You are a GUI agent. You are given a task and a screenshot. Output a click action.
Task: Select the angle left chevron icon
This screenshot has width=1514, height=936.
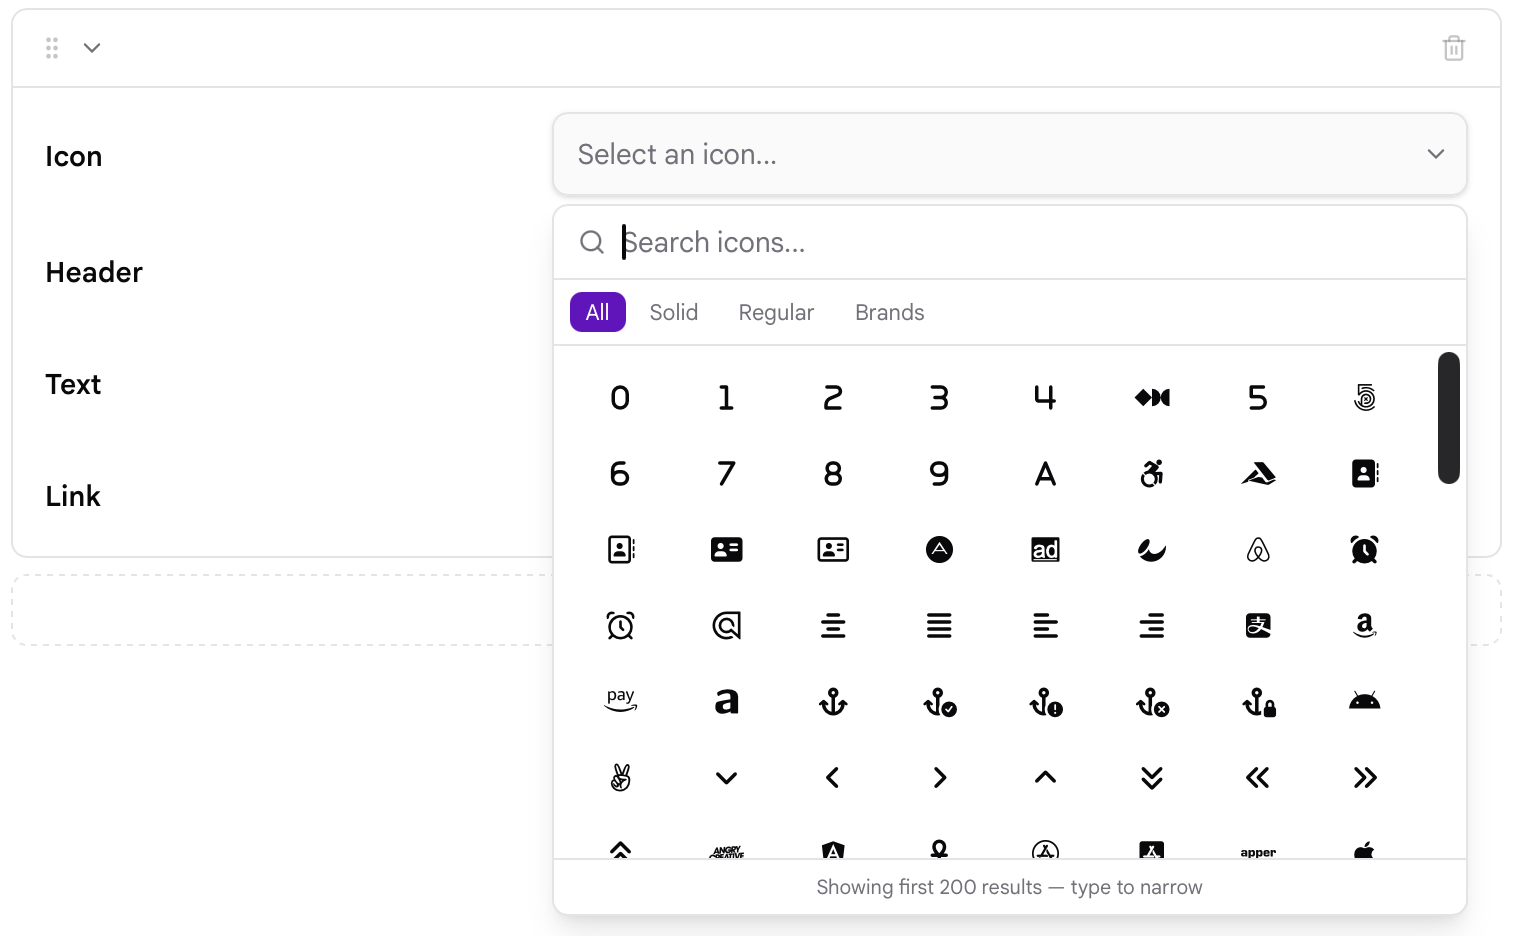pos(833,778)
